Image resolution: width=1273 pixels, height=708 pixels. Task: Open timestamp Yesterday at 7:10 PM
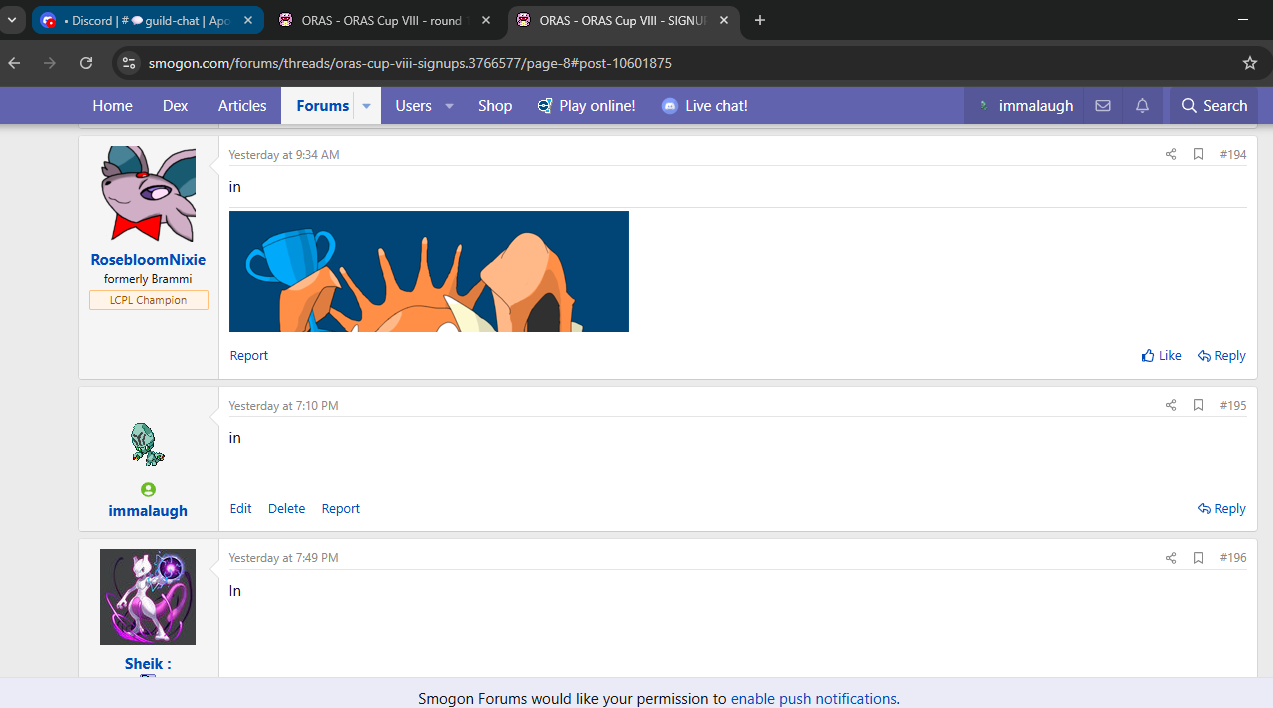pyautogui.click(x=283, y=406)
